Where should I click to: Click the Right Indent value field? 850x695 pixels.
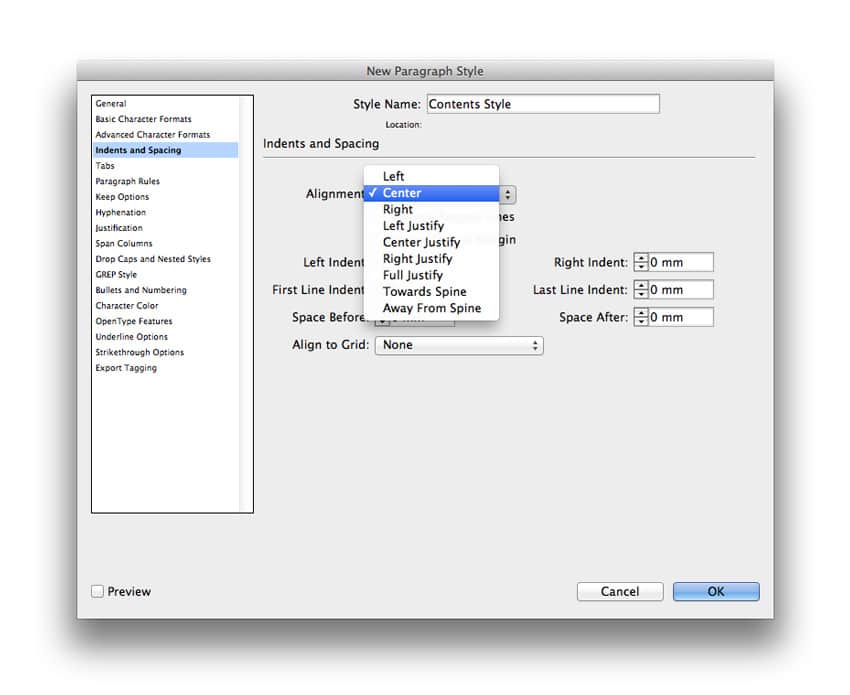(x=681, y=262)
